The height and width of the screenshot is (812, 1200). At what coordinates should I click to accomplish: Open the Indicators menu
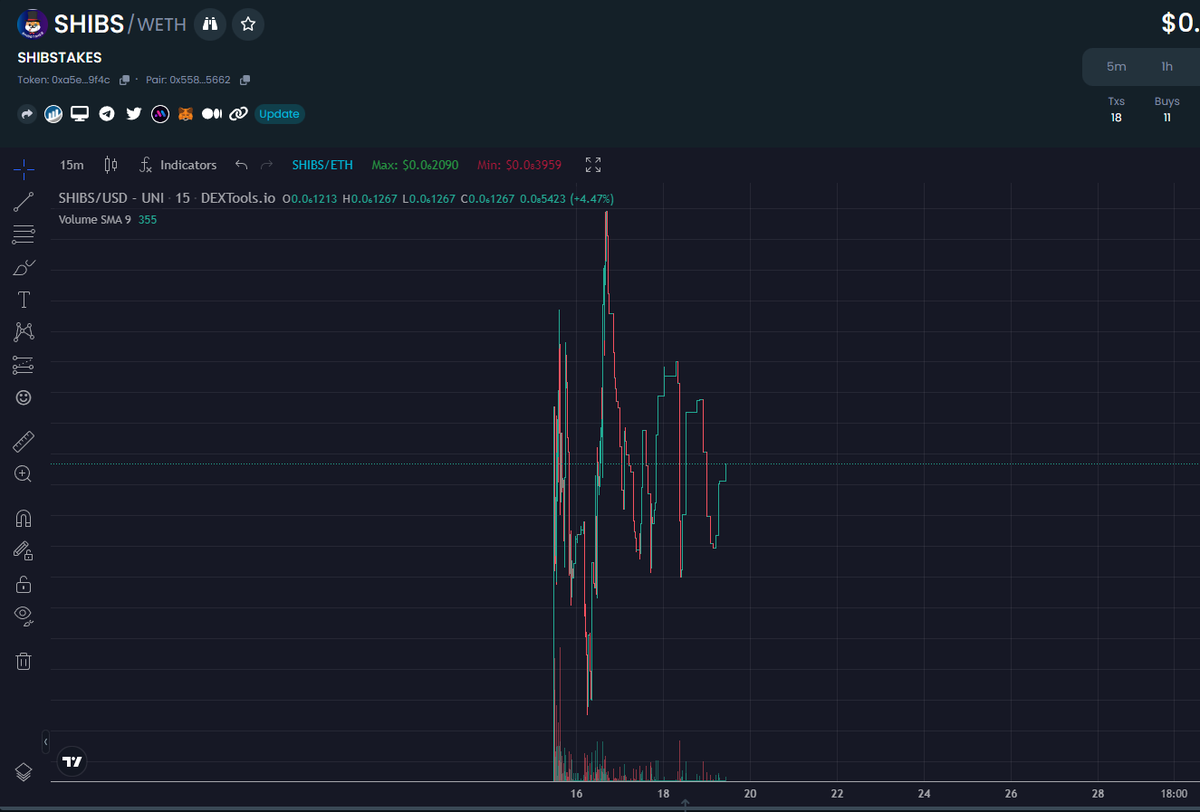[x=178, y=165]
